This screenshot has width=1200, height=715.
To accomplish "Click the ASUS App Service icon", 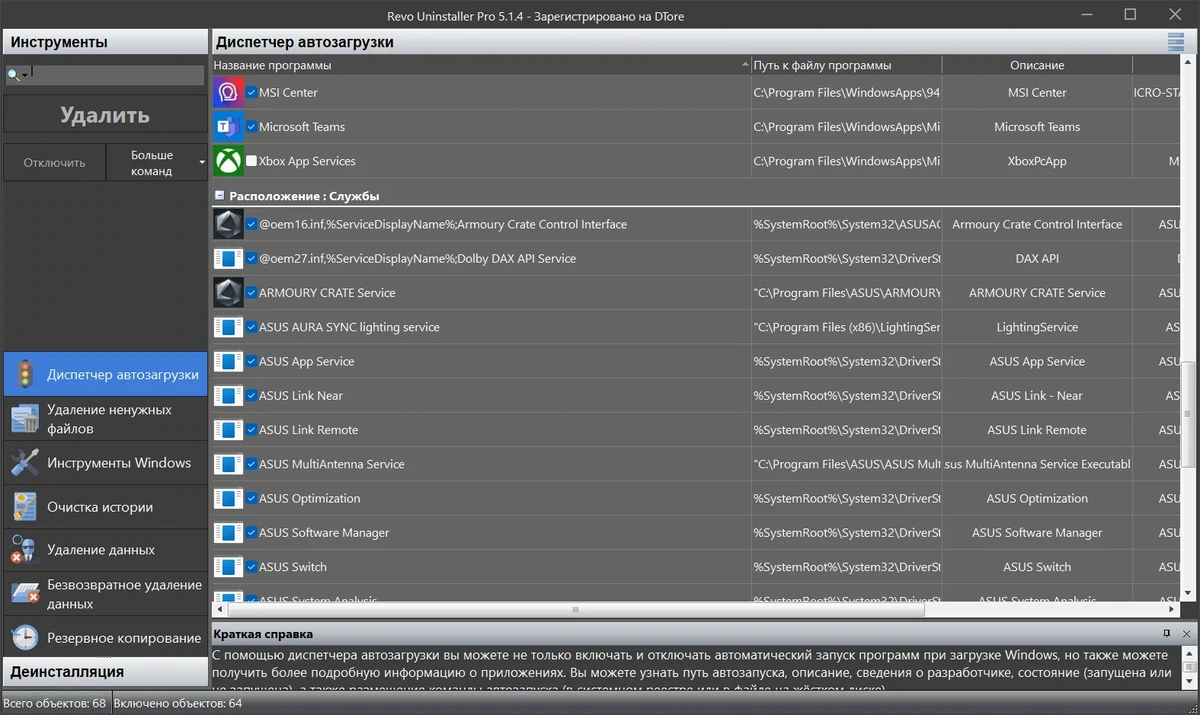I will coord(228,361).
